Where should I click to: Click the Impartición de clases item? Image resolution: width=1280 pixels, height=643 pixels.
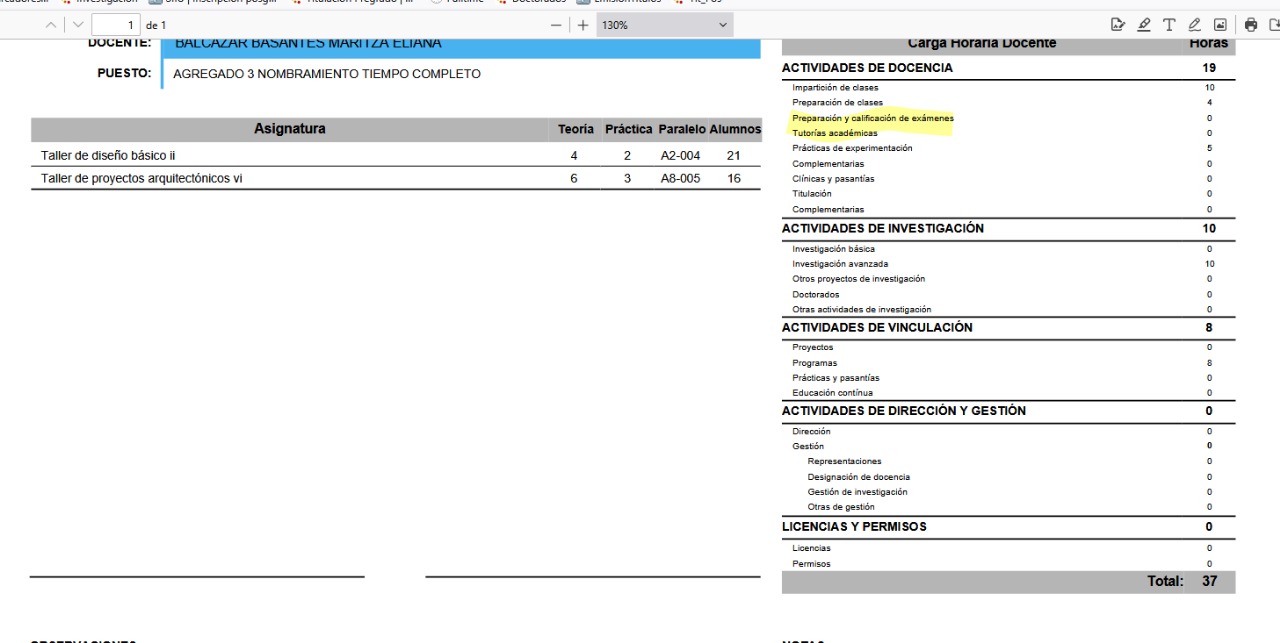(x=835, y=88)
